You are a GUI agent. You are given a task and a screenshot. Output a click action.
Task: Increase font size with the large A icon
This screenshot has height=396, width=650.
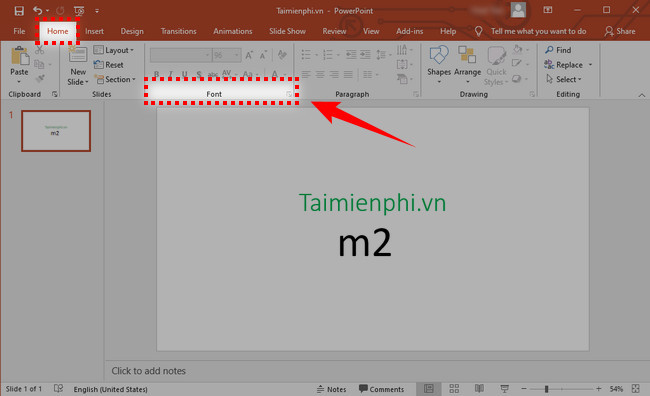click(x=249, y=55)
